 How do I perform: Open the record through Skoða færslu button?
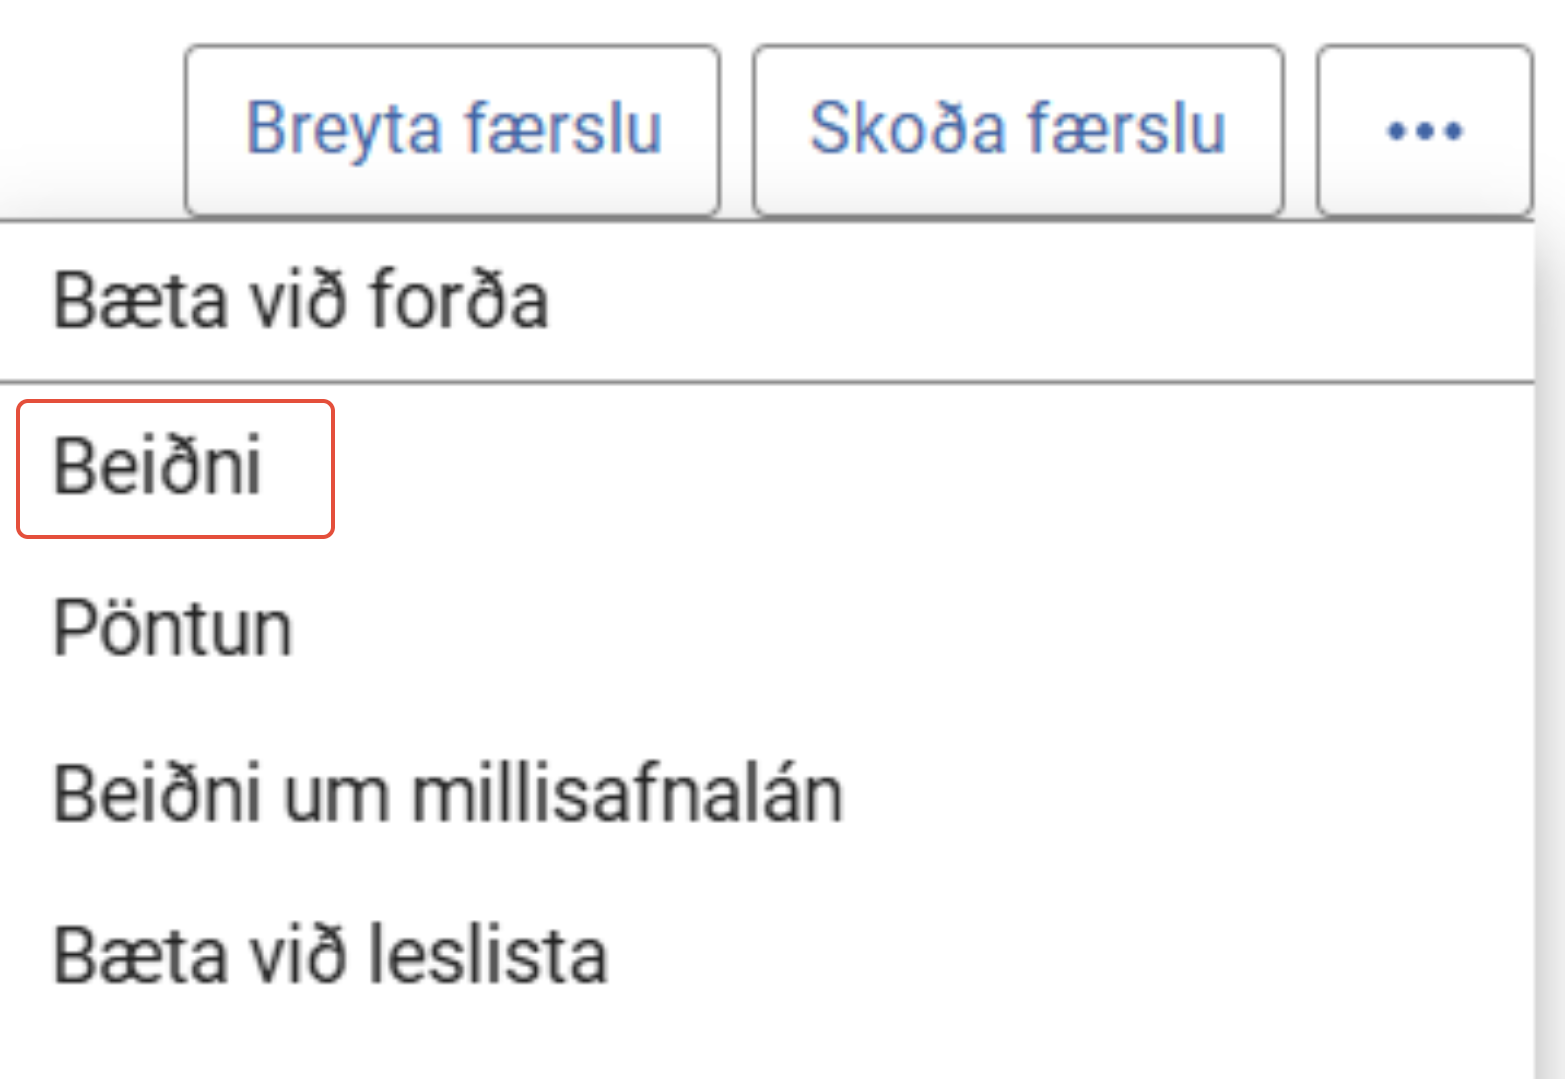point(1017,130)
